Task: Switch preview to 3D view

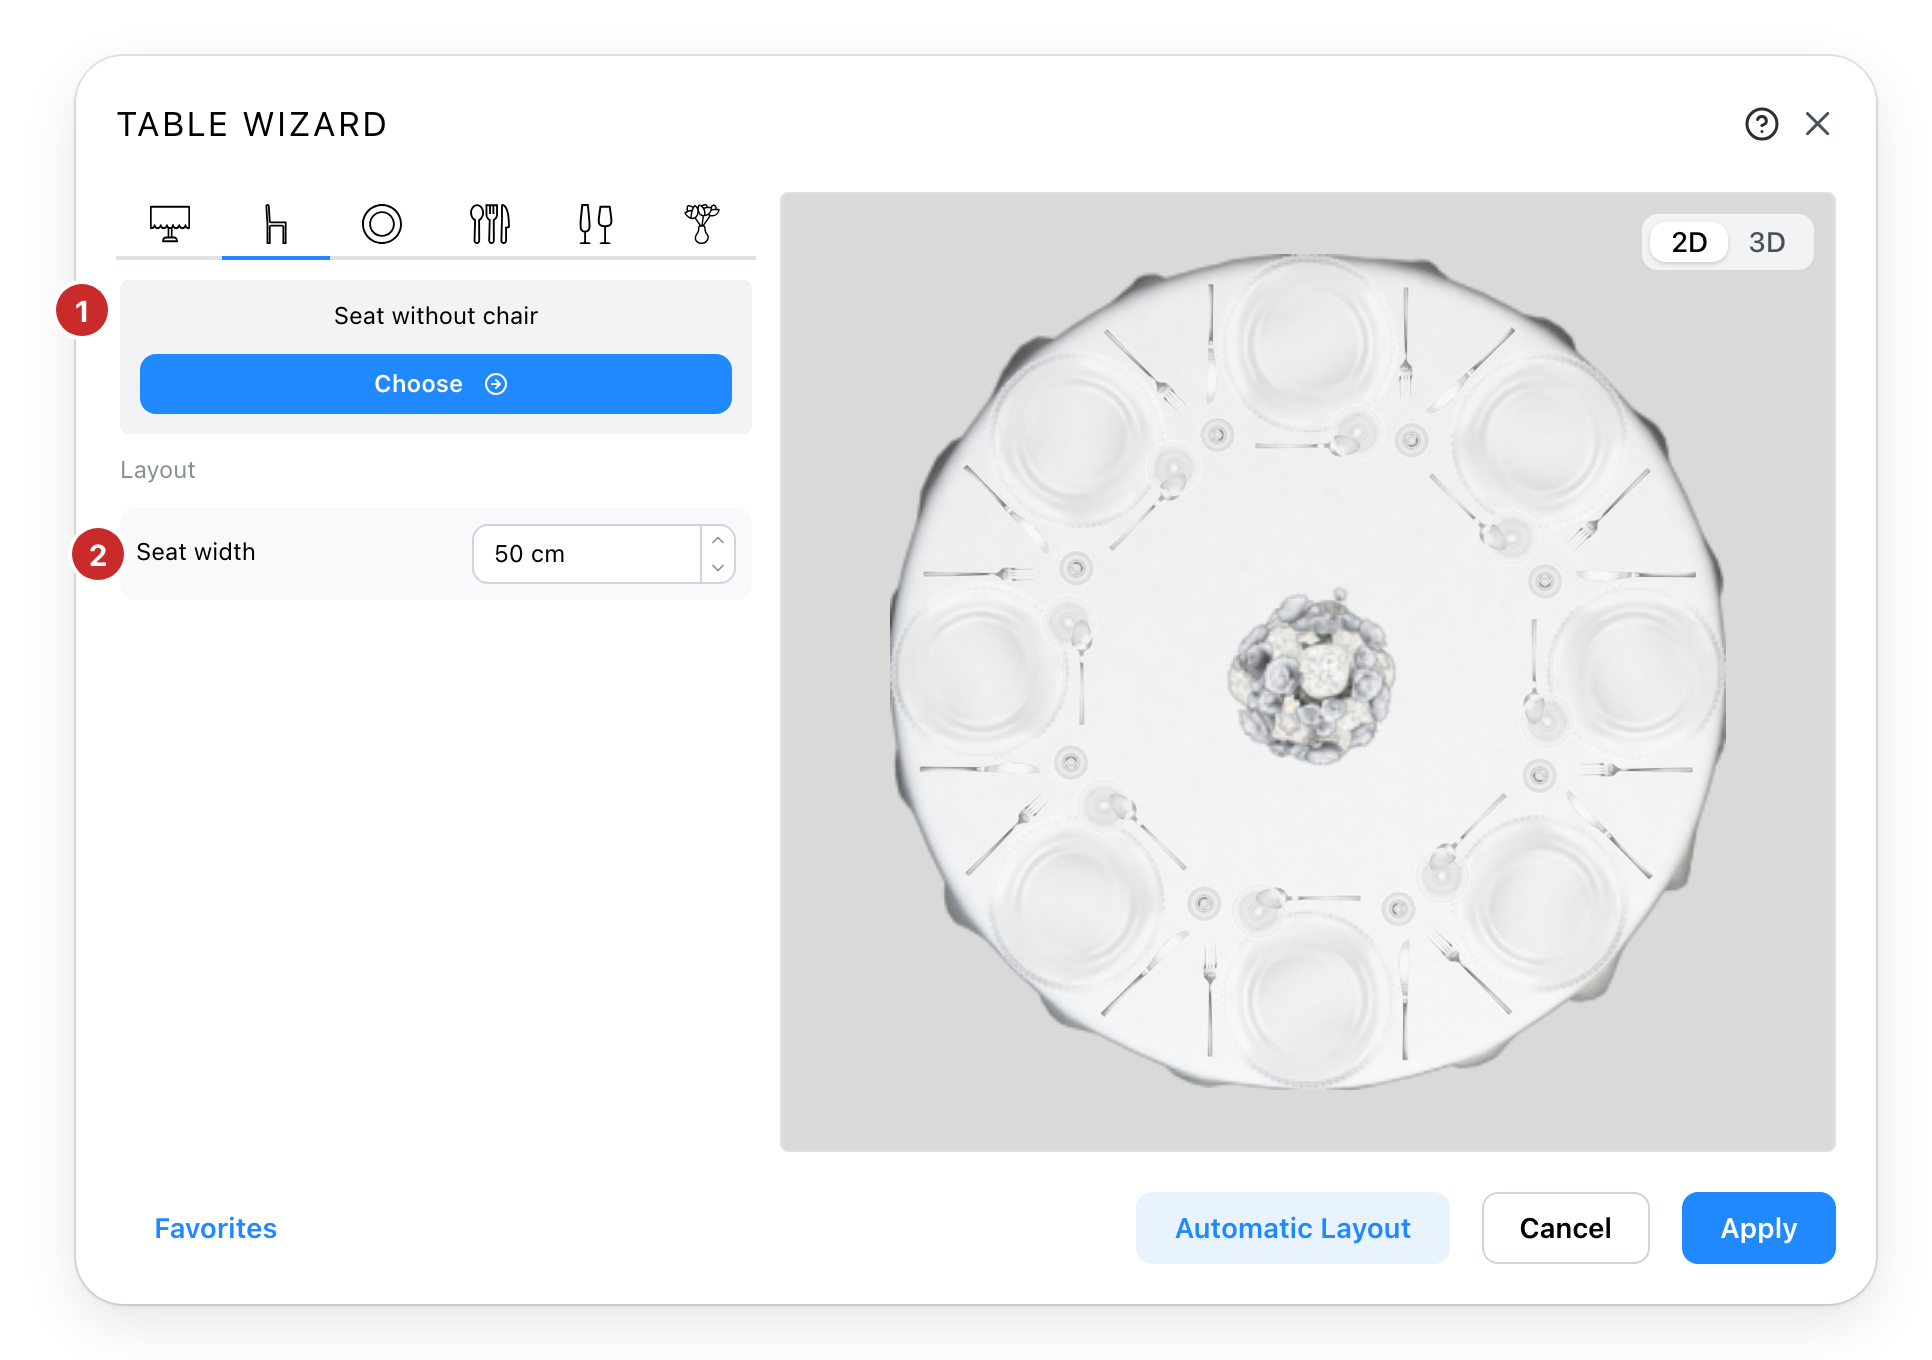Action: (x=1767, y=242)
